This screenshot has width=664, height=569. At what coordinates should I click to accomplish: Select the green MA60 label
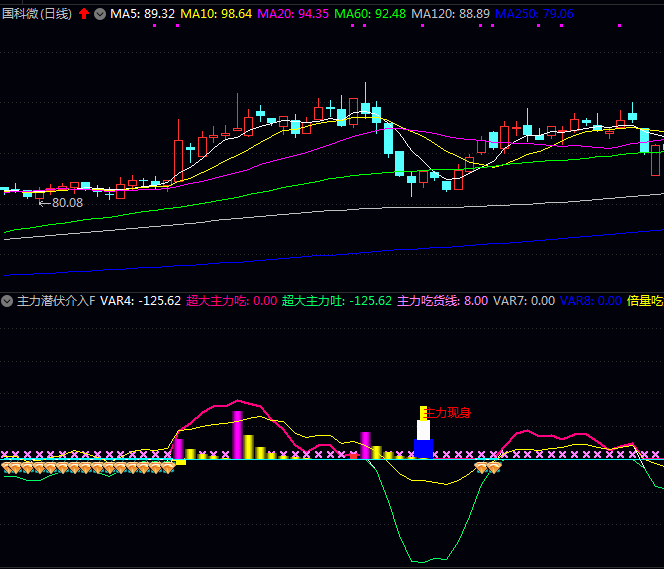(x=370, y=15)
